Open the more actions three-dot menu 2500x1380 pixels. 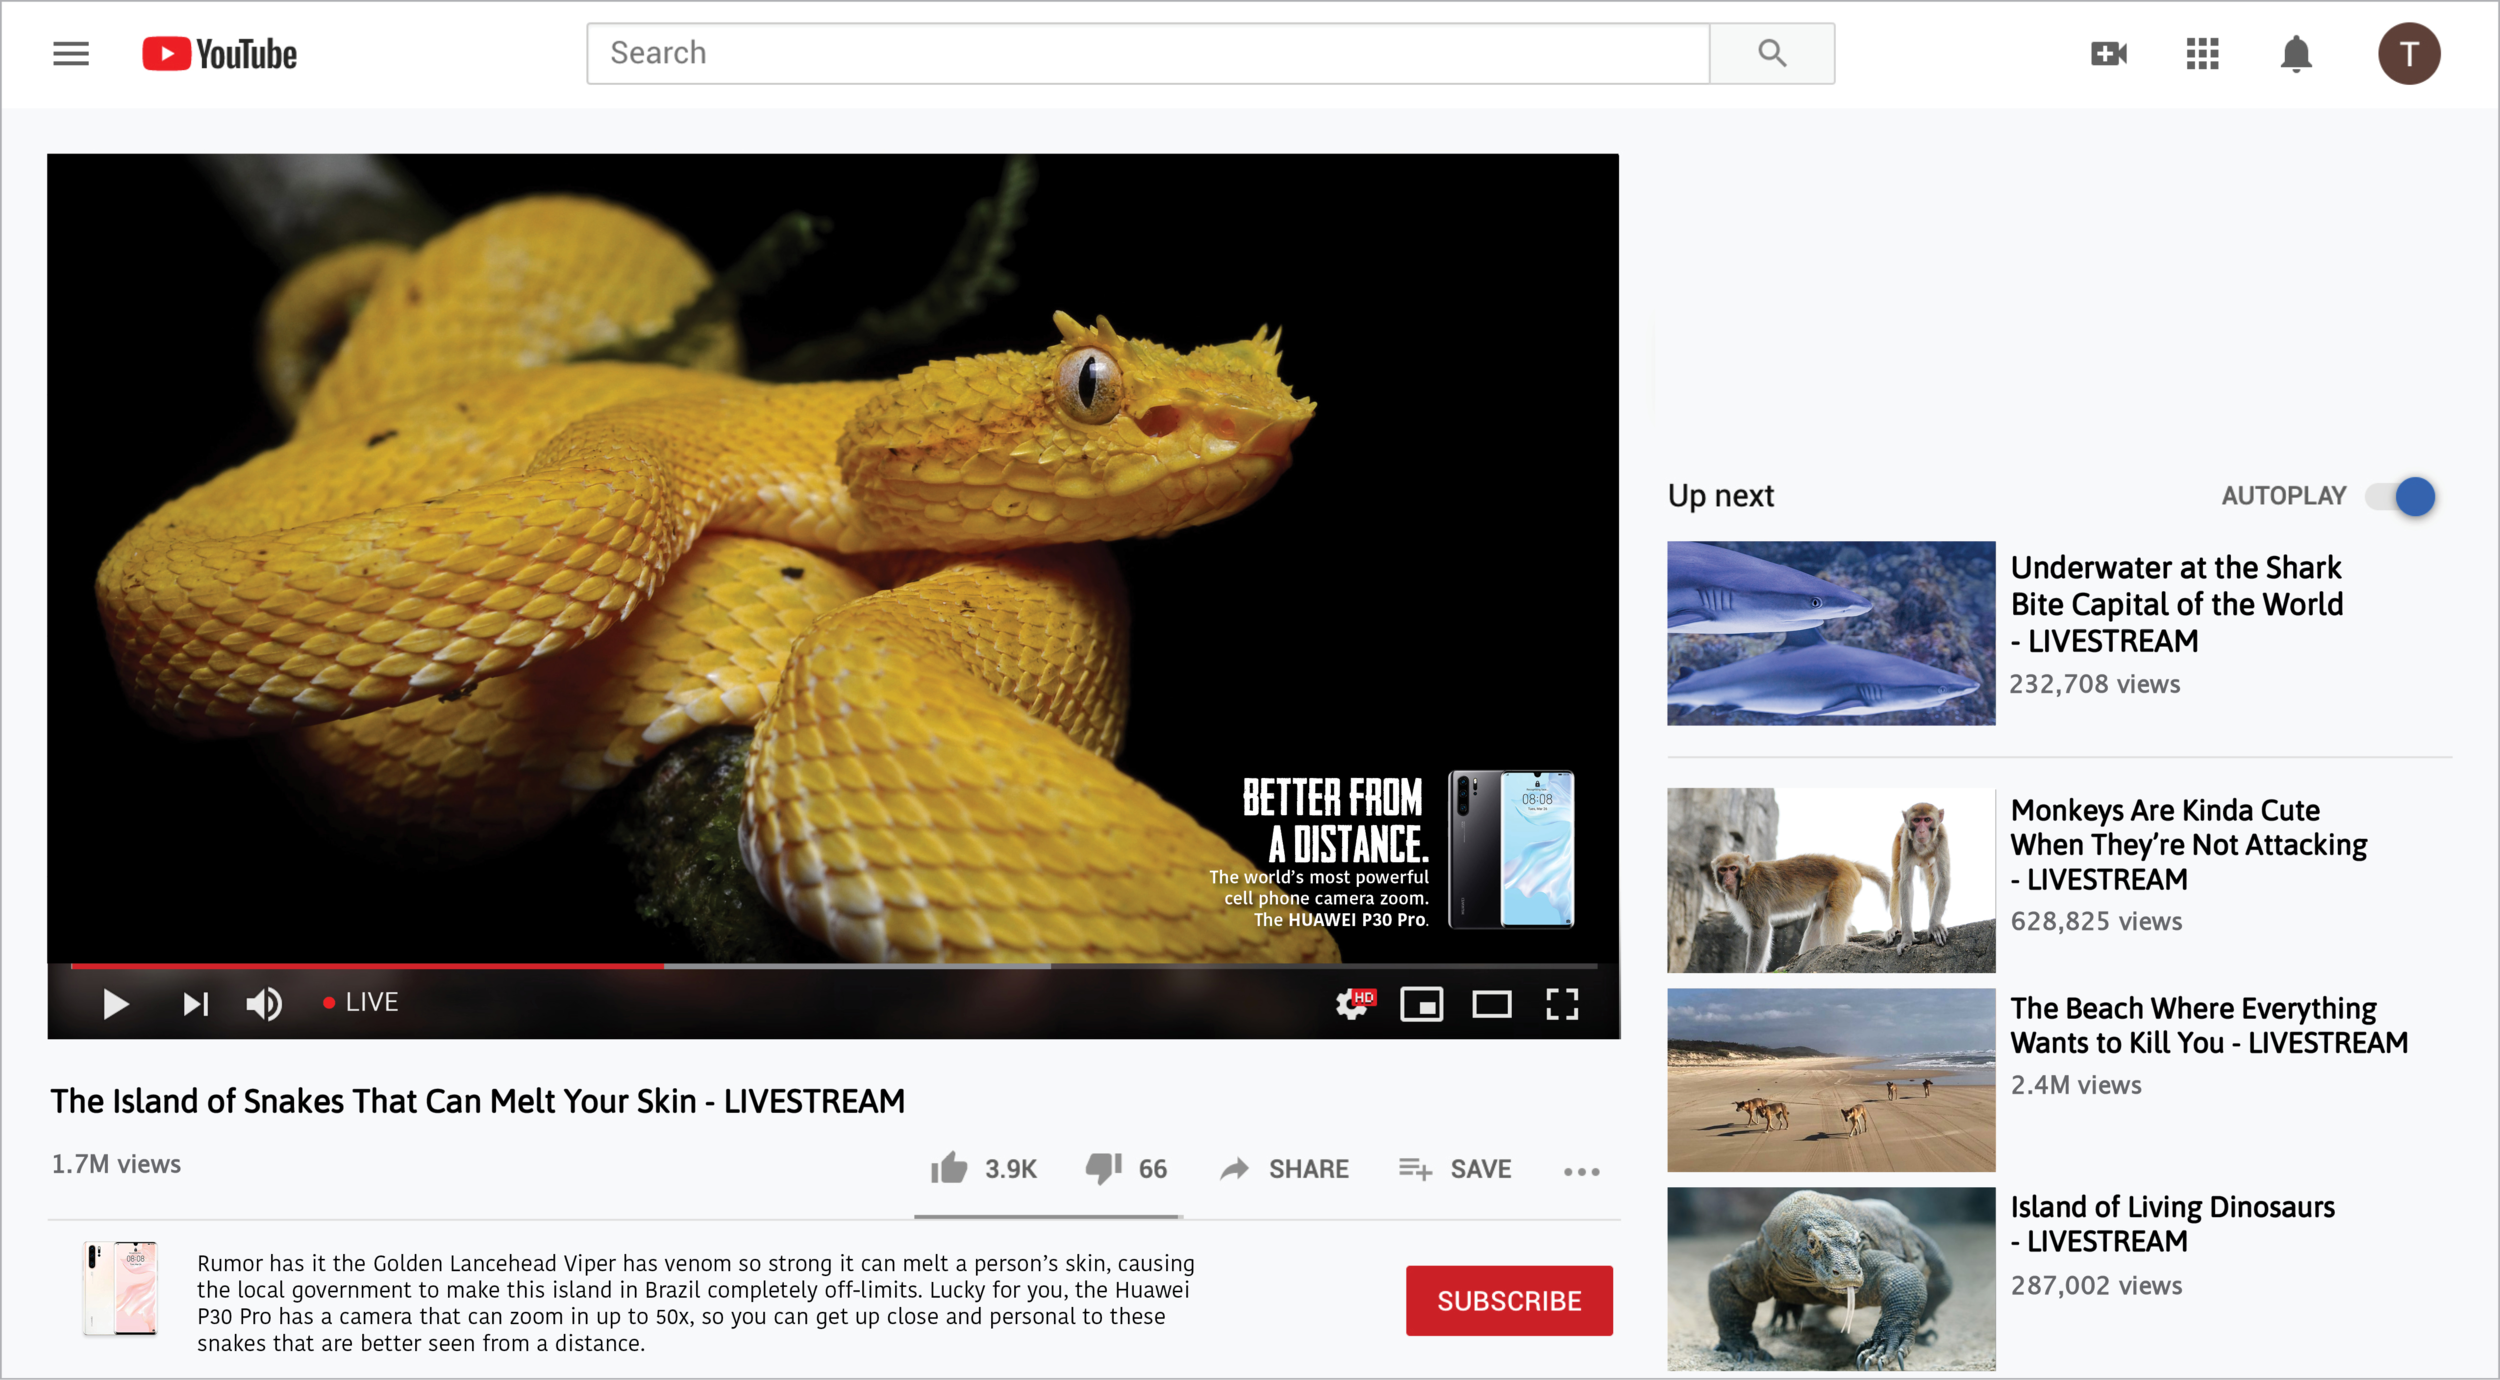(x=1581, y=1172)
